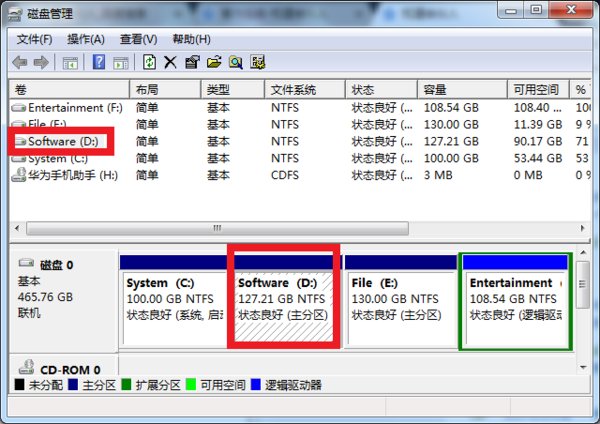Click the 11.39 GB free space cell

538,125
